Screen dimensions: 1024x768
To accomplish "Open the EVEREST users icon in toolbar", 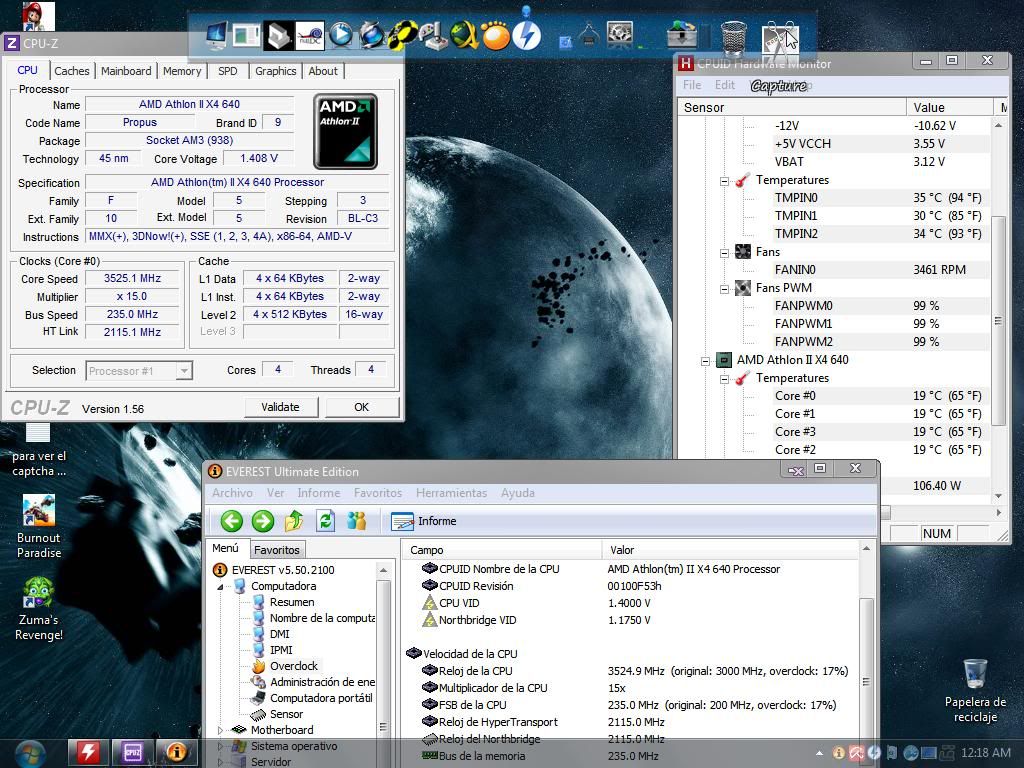I will pos(357,521).
